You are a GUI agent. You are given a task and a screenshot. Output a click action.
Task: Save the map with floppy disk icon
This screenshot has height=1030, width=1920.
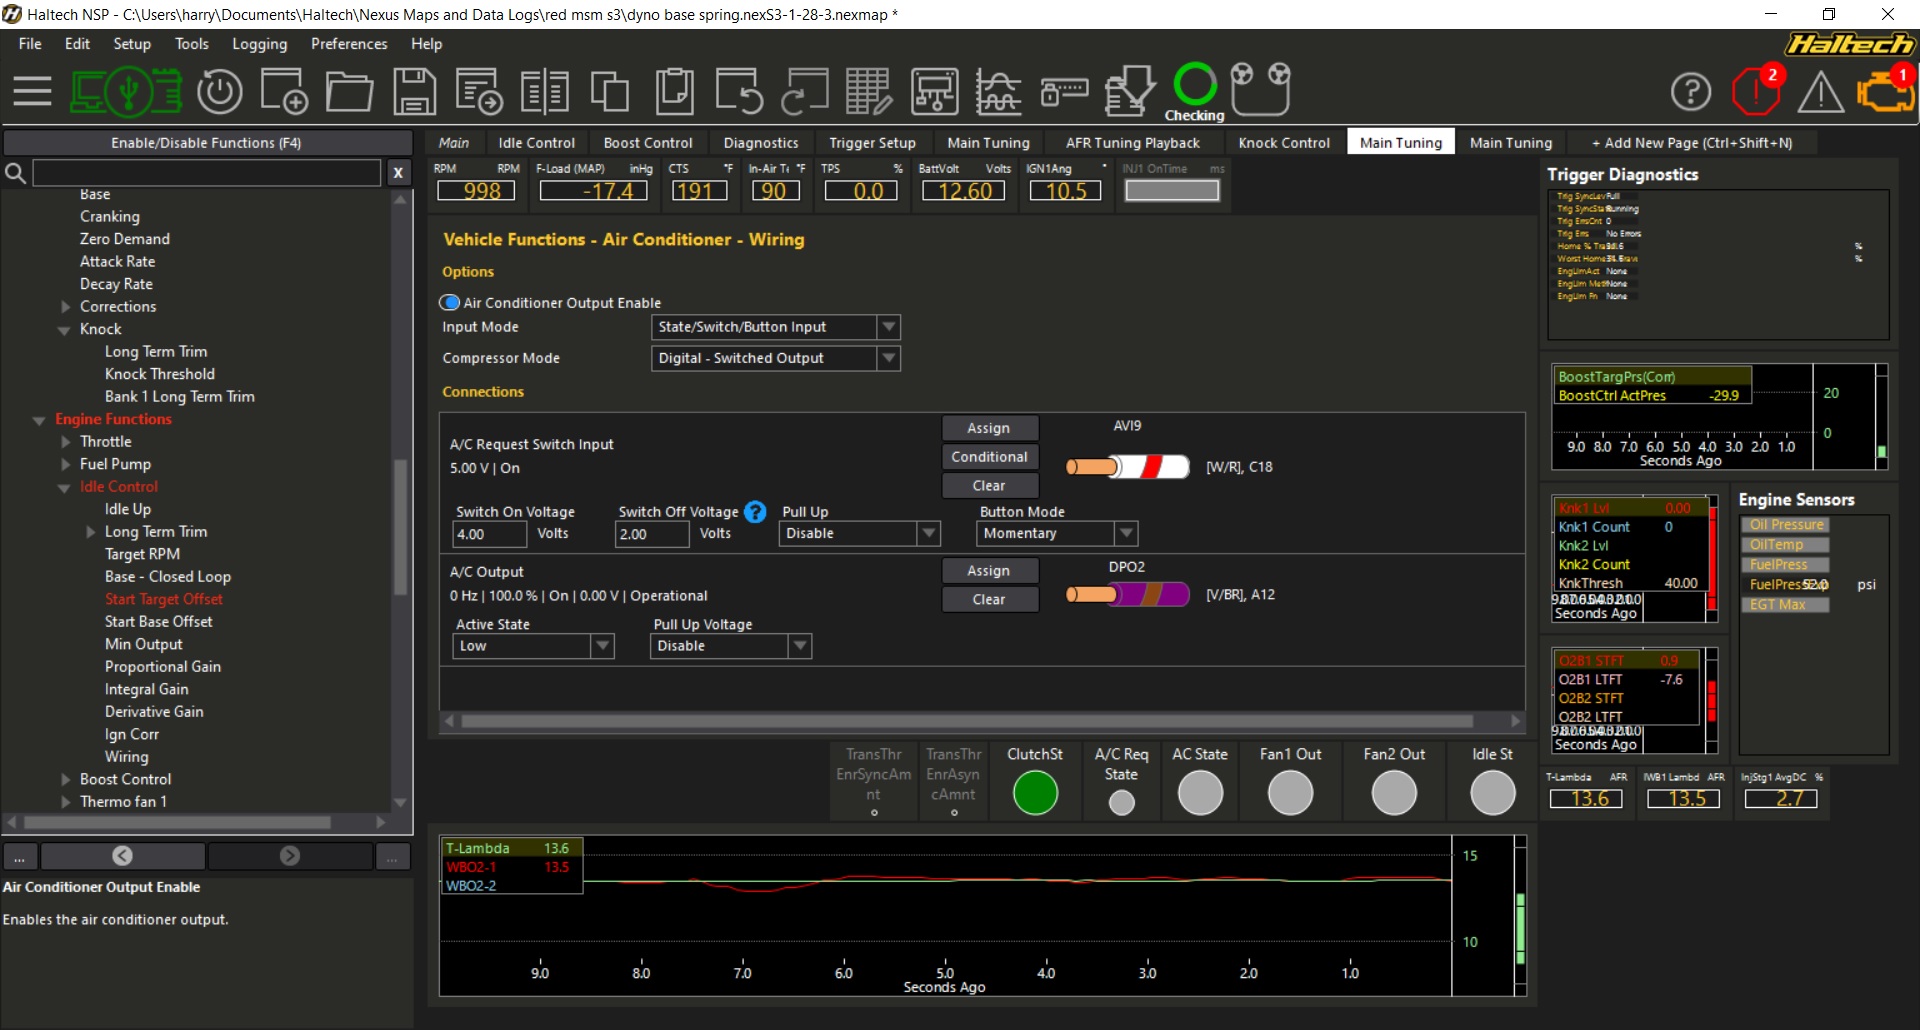point(414,91)
